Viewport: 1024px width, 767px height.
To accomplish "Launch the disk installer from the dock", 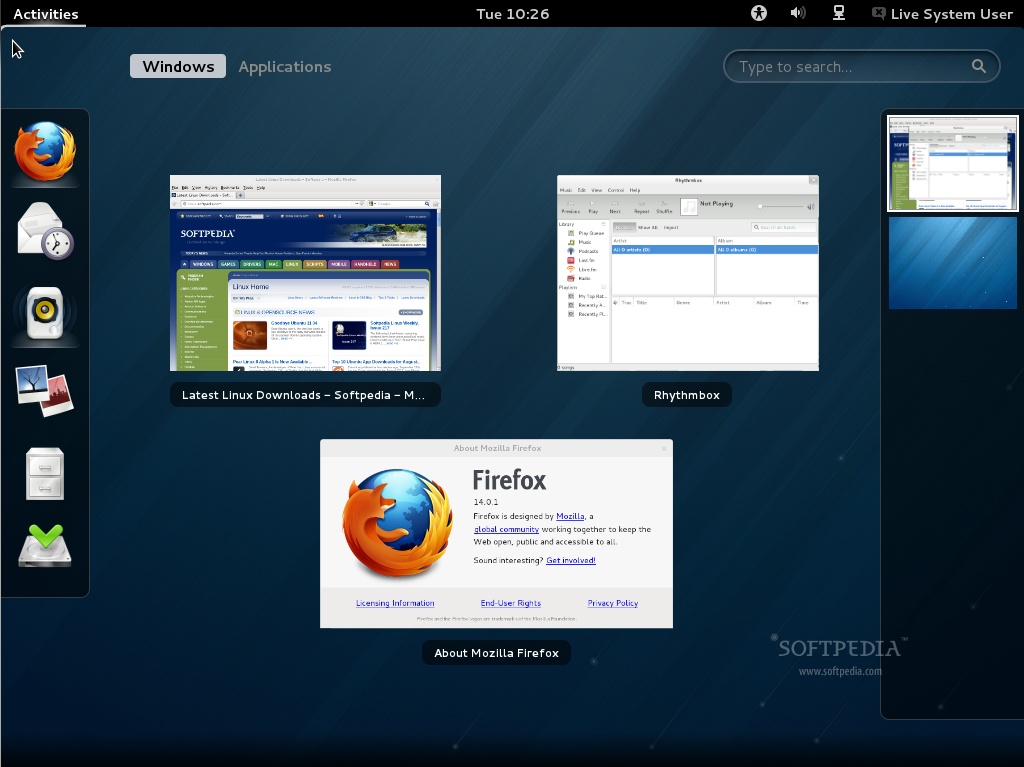I will click(x=44, y=543).
